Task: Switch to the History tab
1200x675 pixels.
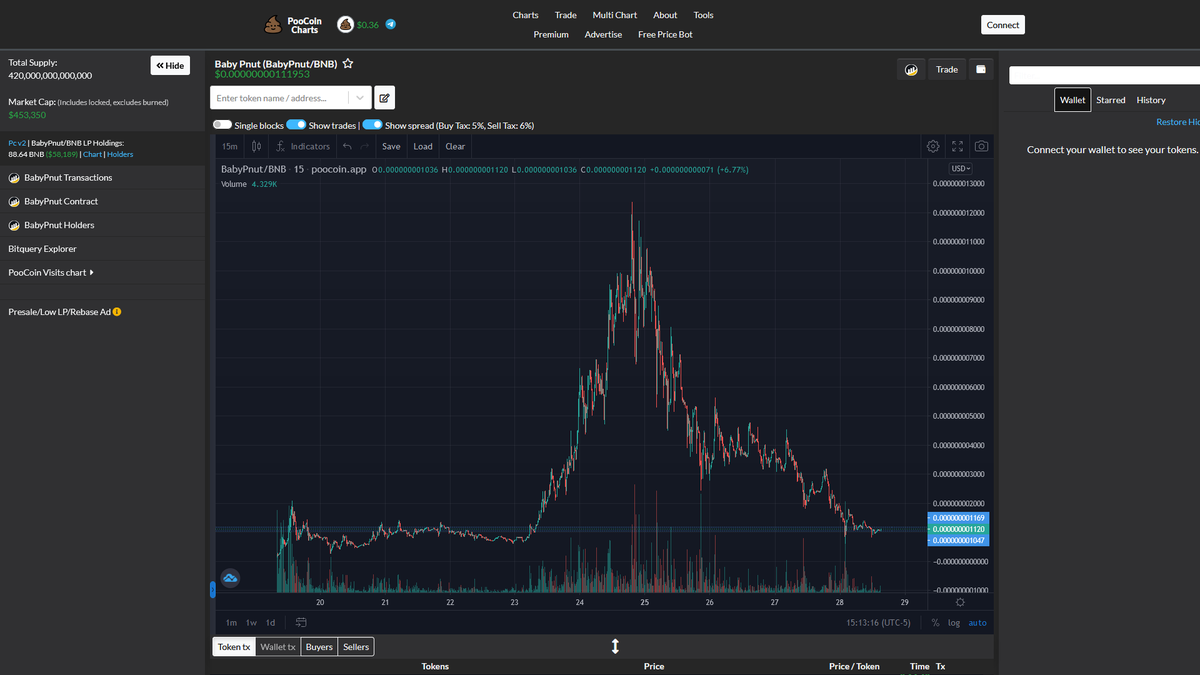Action: [x=1151, y=100]
